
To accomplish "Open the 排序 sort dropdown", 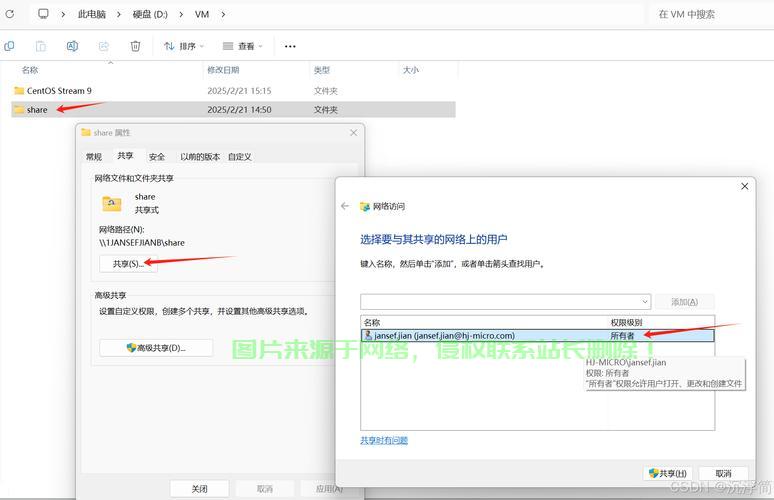I will point(184,46).
